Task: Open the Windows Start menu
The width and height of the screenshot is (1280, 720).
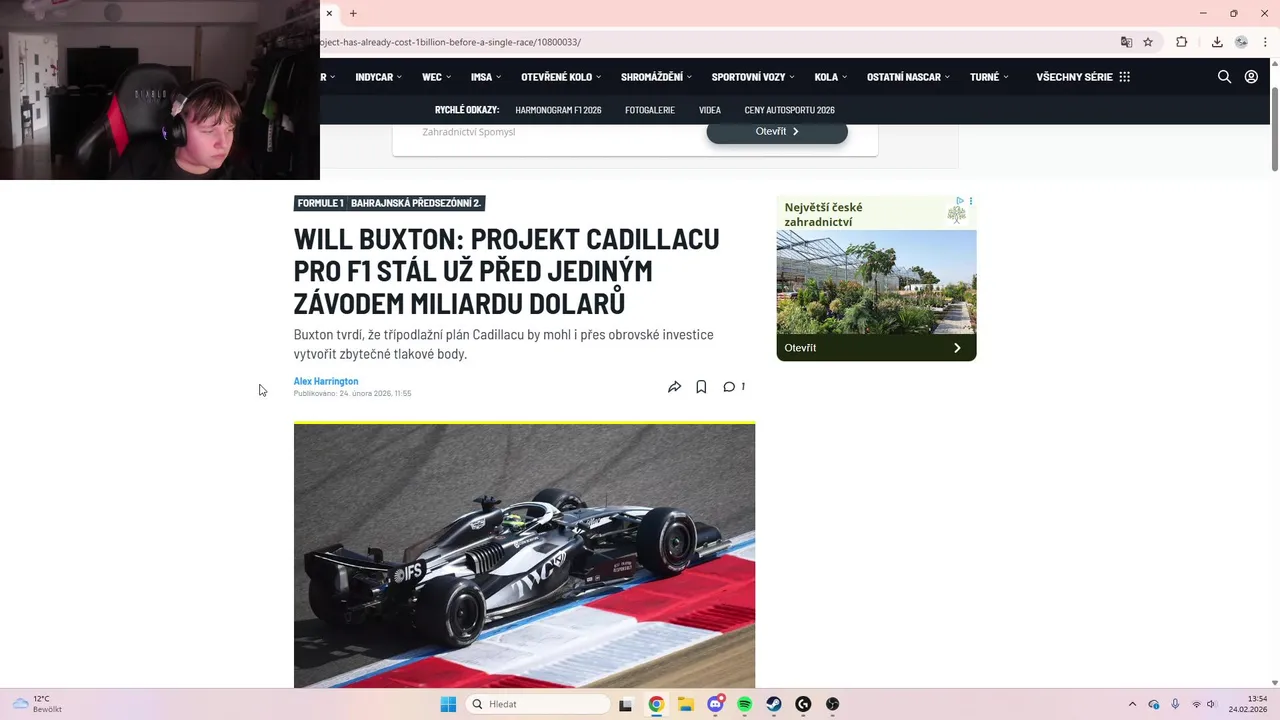Action: click(448, 704)
